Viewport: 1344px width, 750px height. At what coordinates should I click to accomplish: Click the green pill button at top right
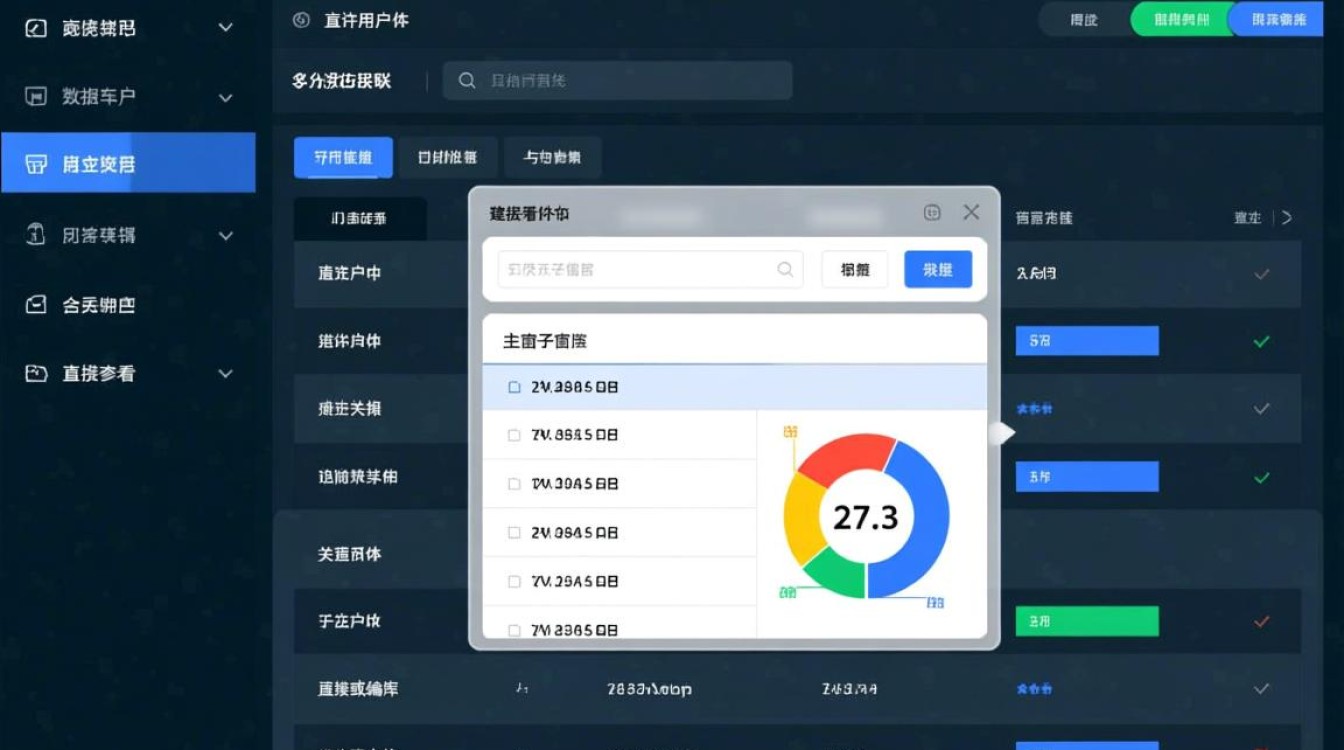1181,19
